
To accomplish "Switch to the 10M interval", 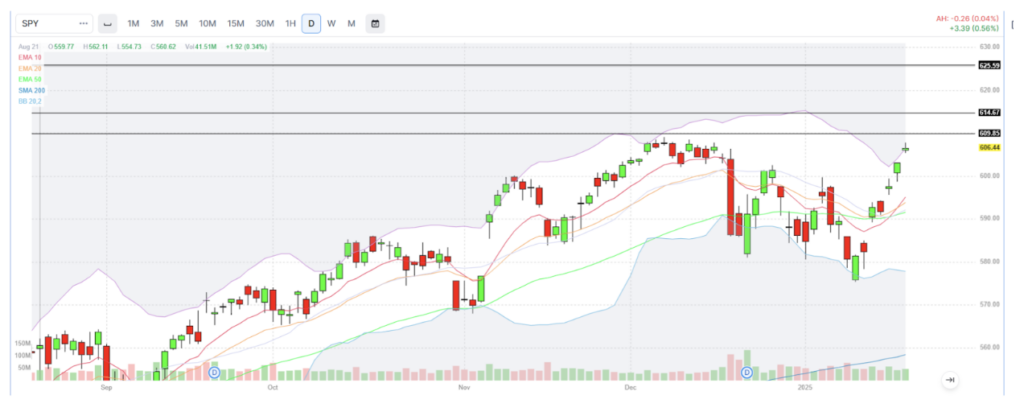I will tap(208, 24).
